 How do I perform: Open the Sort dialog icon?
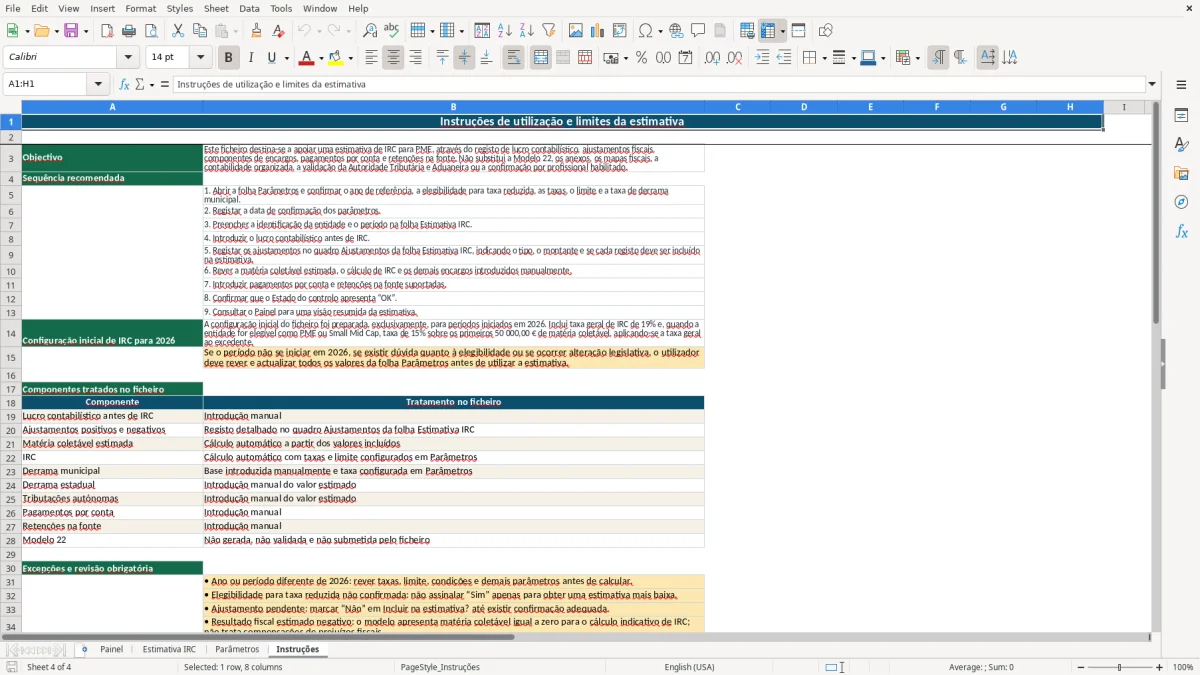pyautogui.click(x=482, y=31)
